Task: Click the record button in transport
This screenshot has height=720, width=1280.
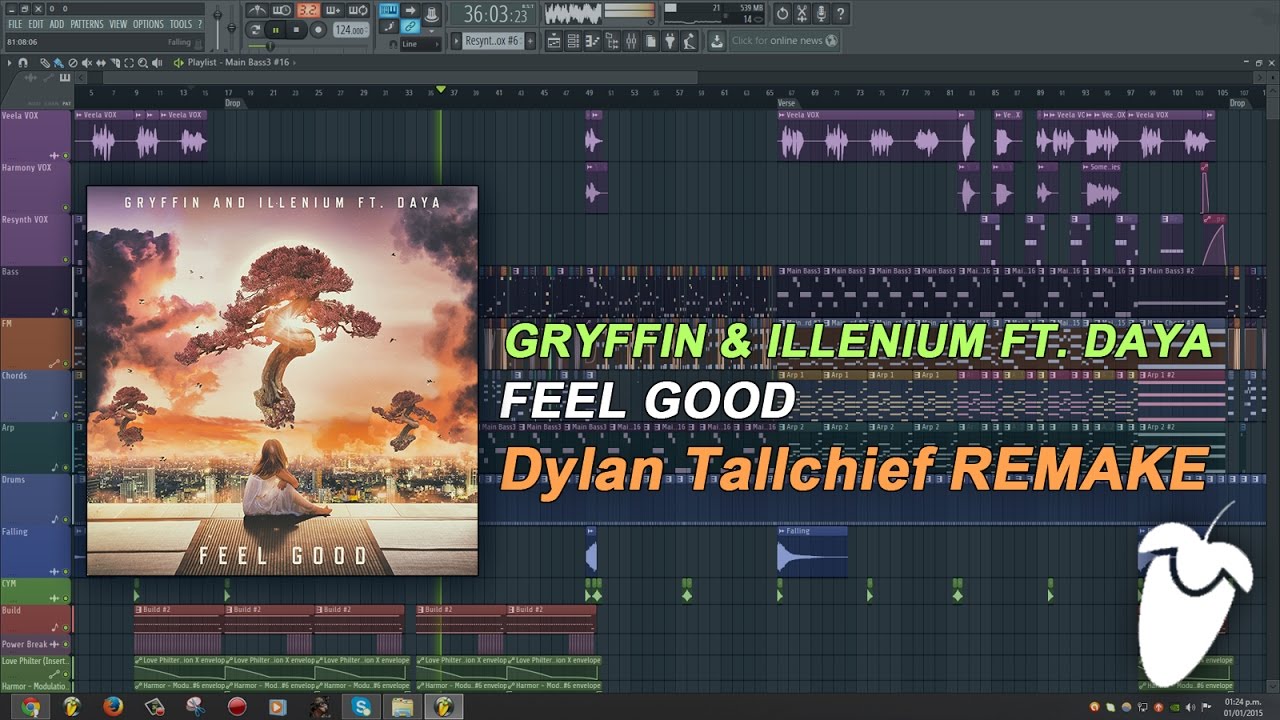Action: [318, 30]
